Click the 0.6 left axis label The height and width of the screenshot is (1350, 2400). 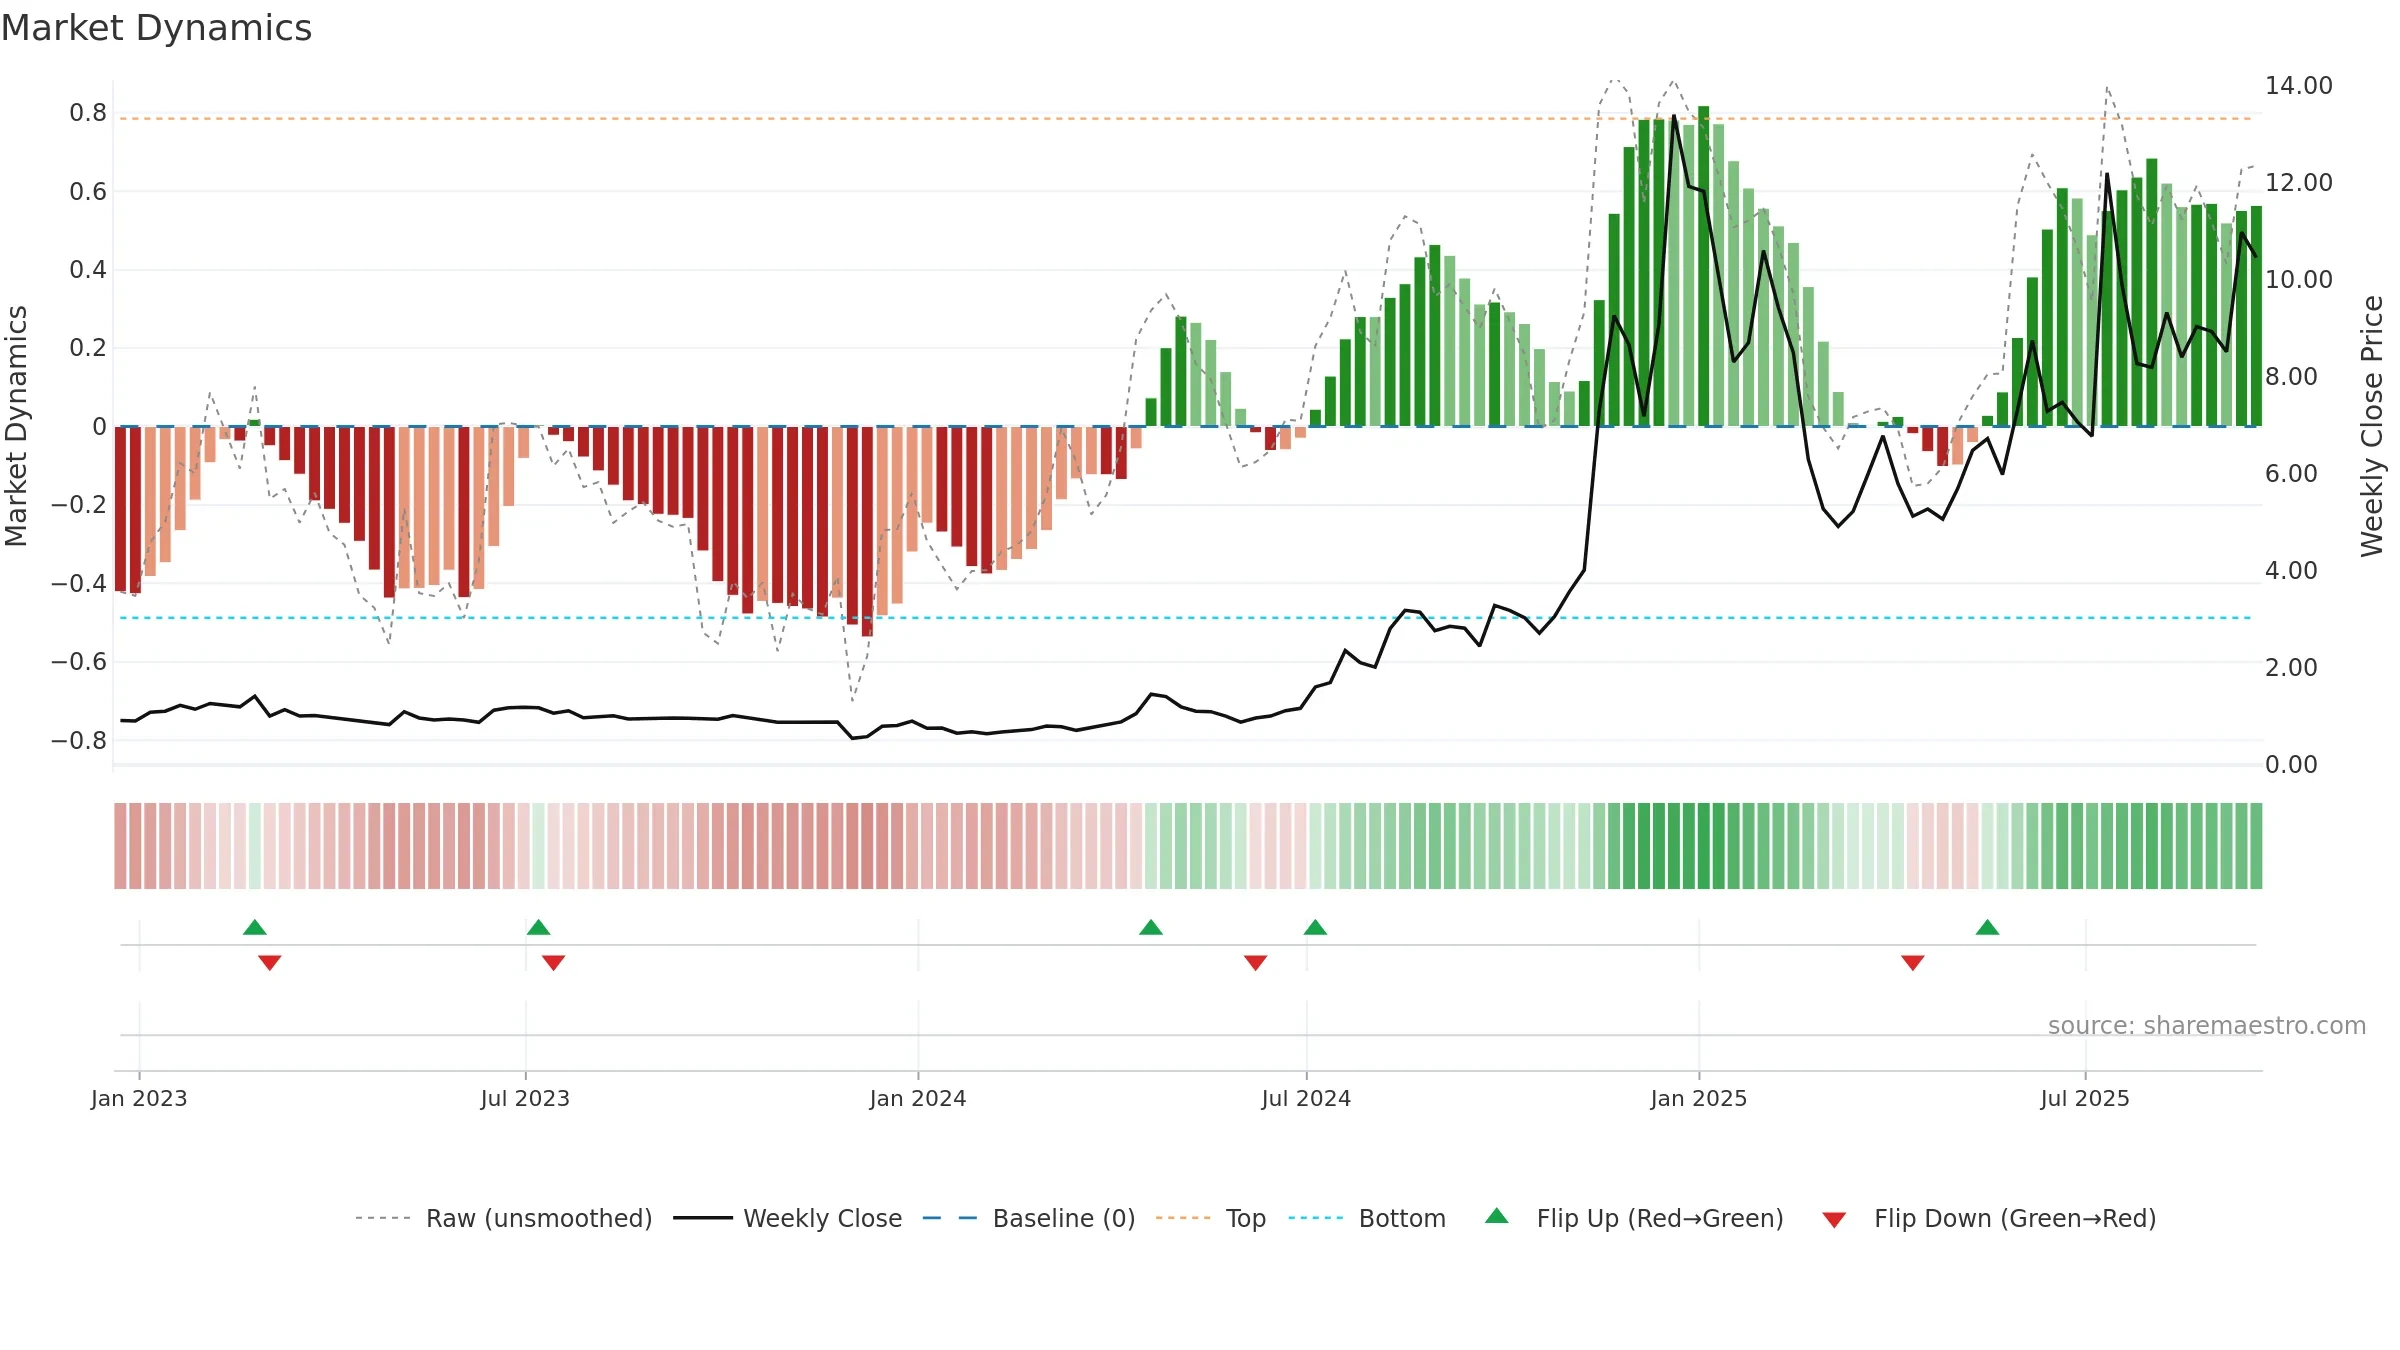pyautogui.click(x=88, y=192)
